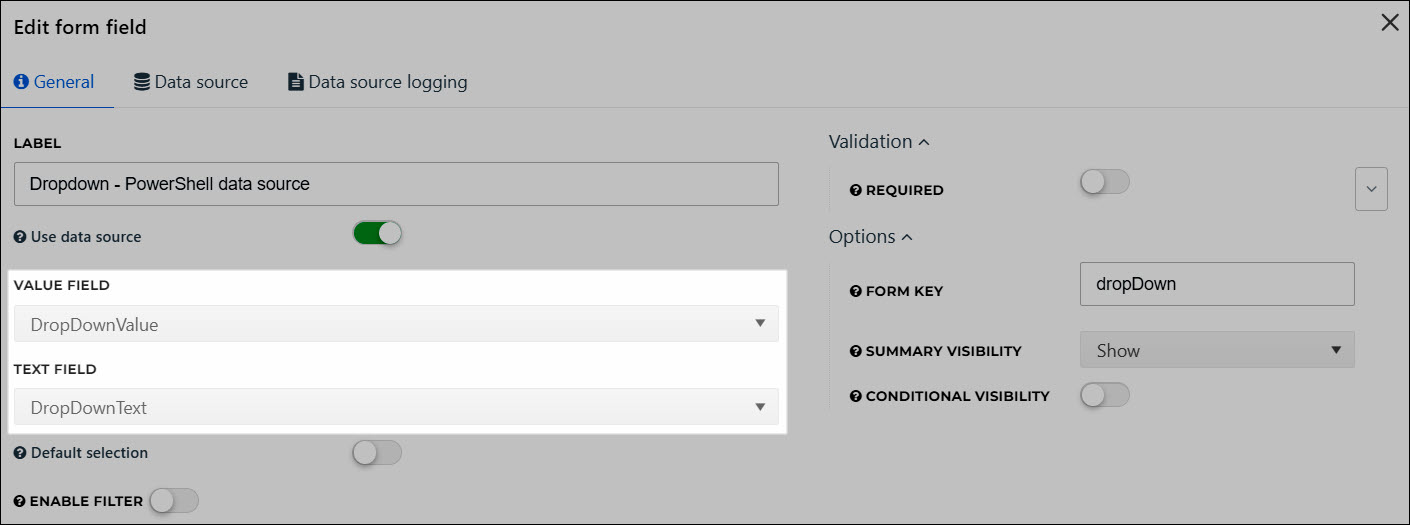The image size is (1410, 525).
Task: Switch to the Data source logging tab
Action: 377,82
